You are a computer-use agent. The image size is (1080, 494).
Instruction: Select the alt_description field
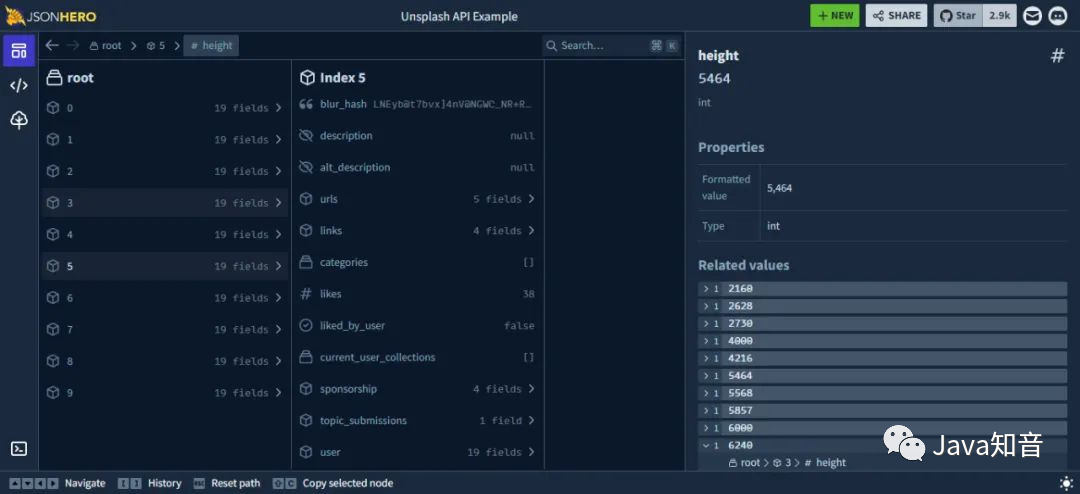[417, 167]
